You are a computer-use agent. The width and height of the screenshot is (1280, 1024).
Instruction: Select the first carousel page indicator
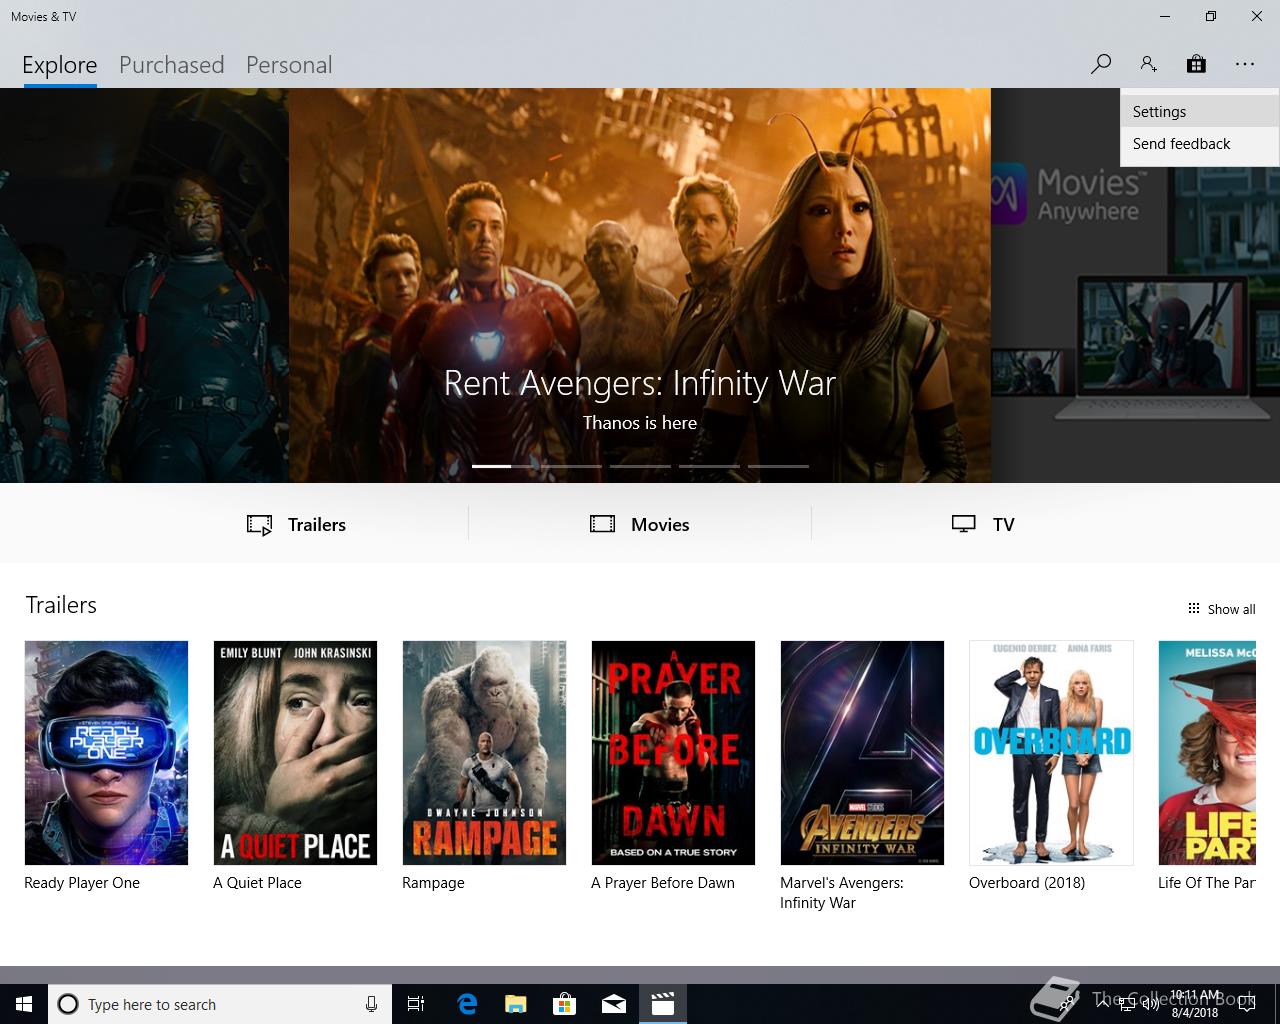tap(503, 466)
